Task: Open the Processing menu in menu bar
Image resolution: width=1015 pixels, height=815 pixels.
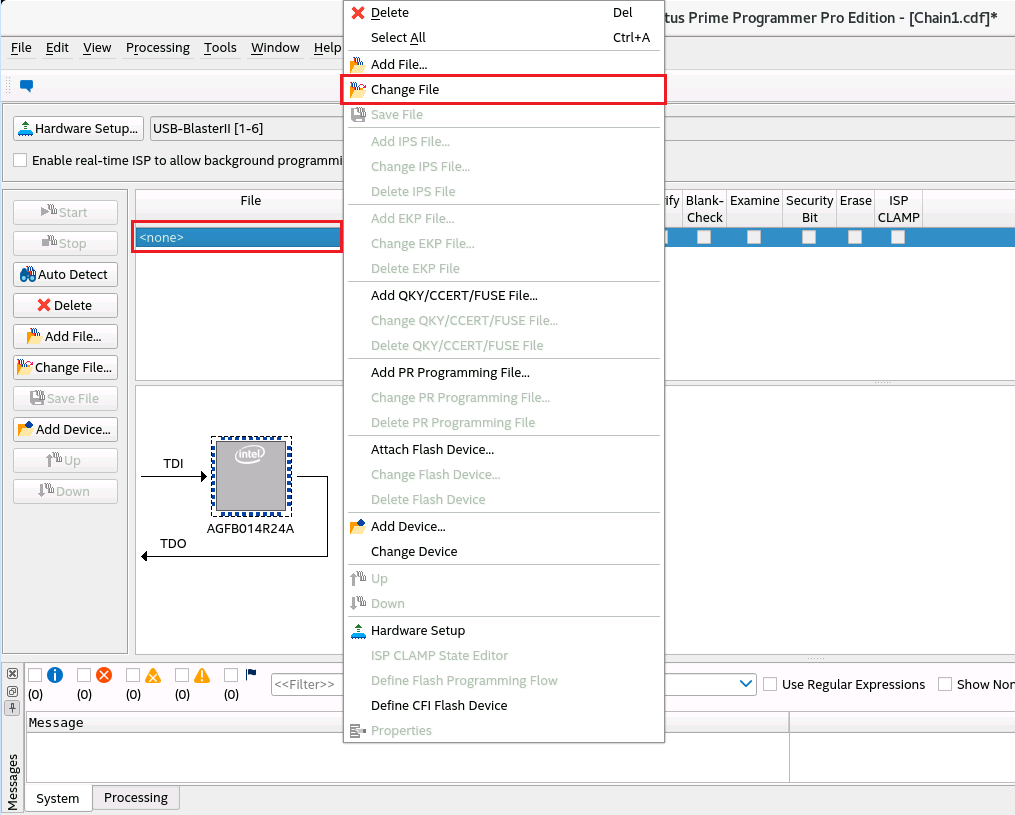Action: pos(157,48)
